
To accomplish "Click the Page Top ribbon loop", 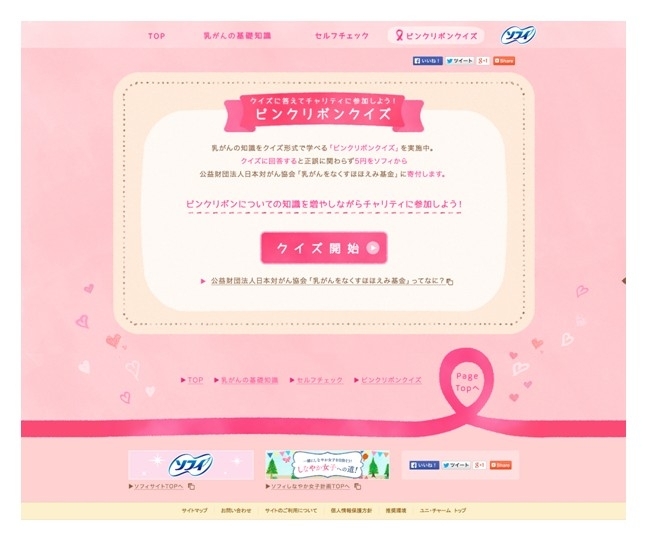I will (467, 382).
